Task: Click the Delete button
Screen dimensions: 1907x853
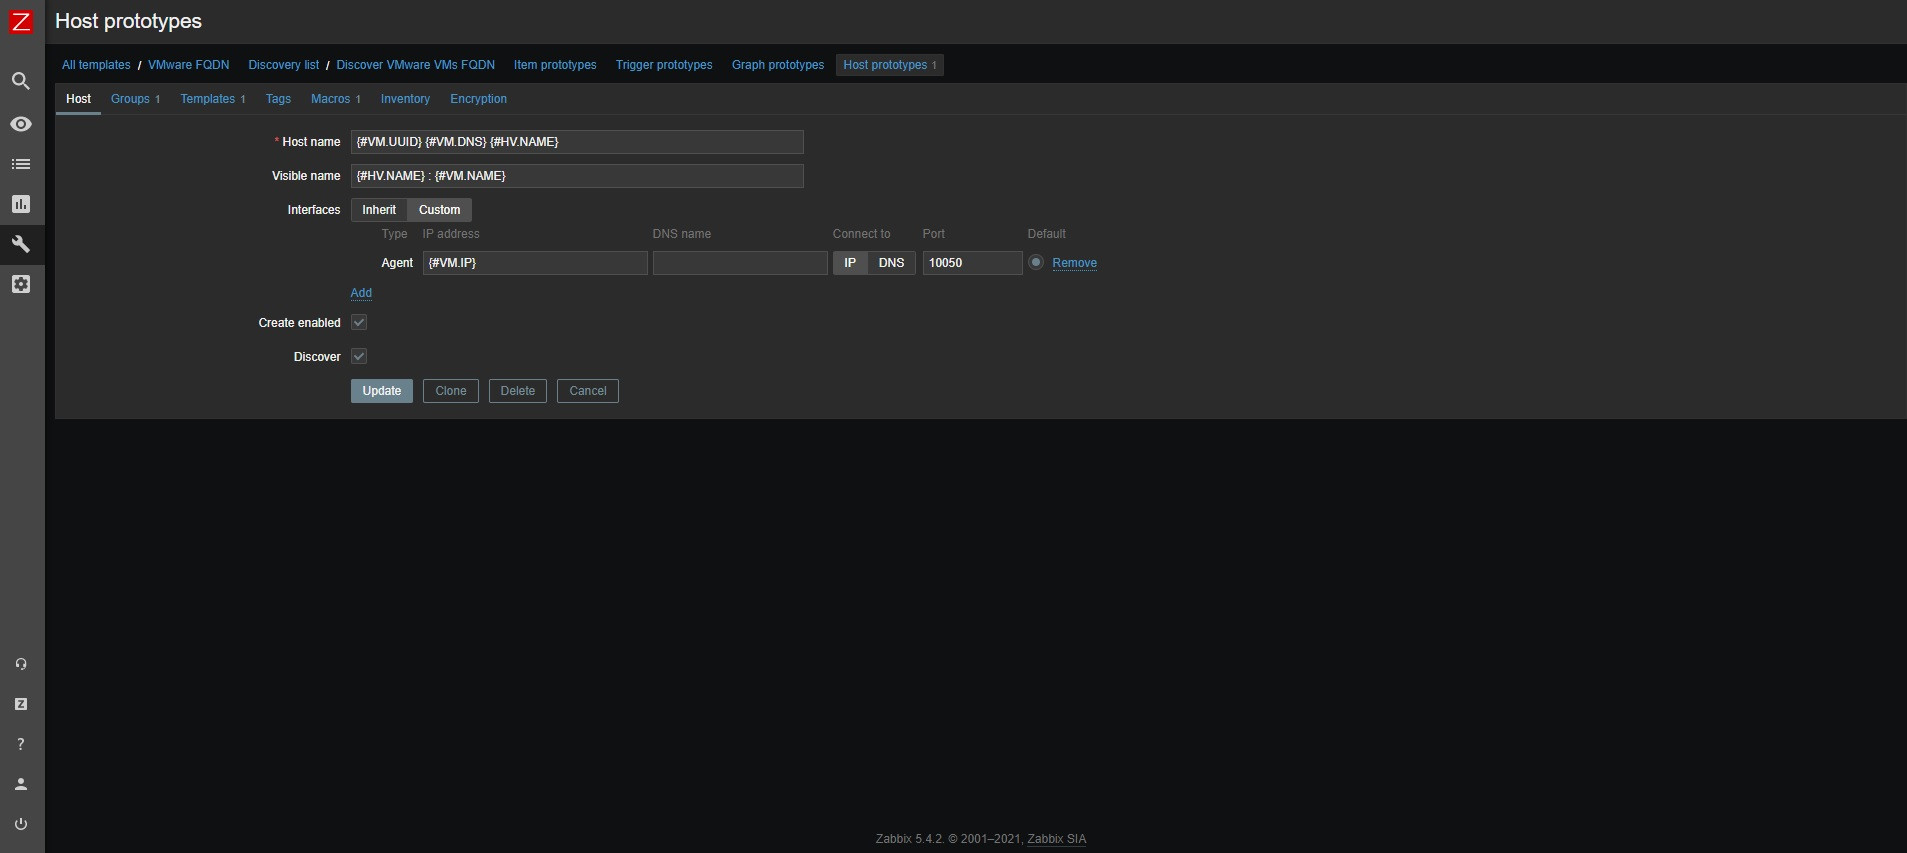Action: (x=518, y=391)
